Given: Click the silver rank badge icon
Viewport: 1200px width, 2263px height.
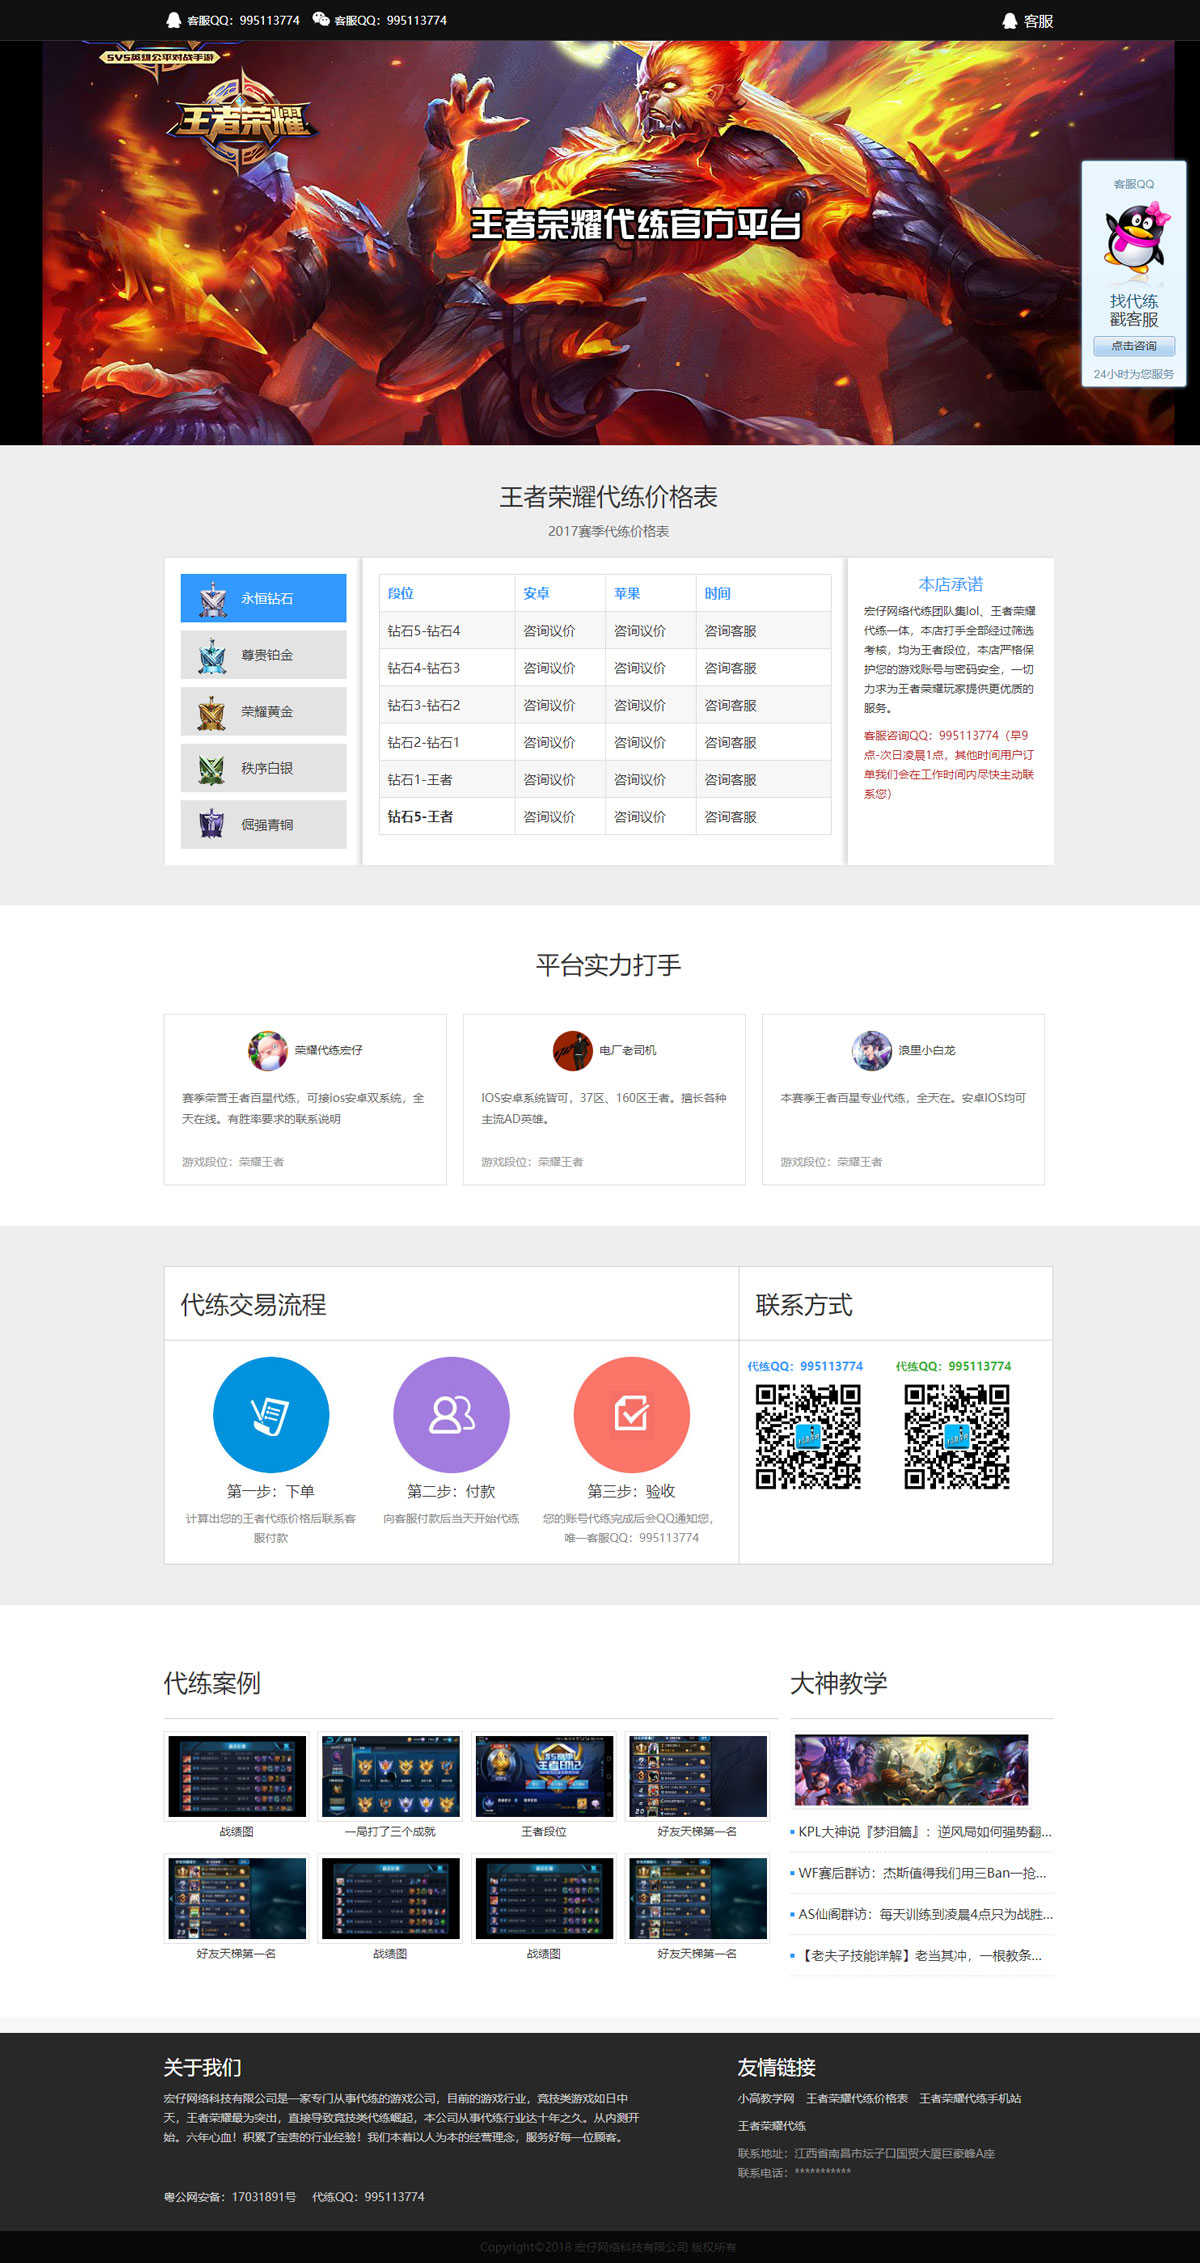Looking at the screenshot, I should pos(212,768).
